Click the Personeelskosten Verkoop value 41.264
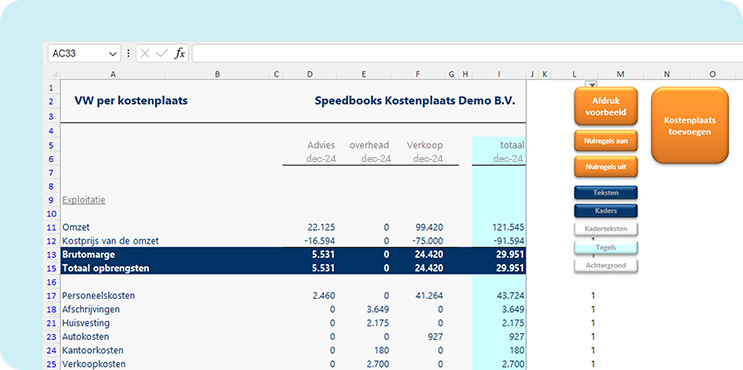The height and width of the screenshot is (370, 743). pyautogui.click(x=428, y=296)
